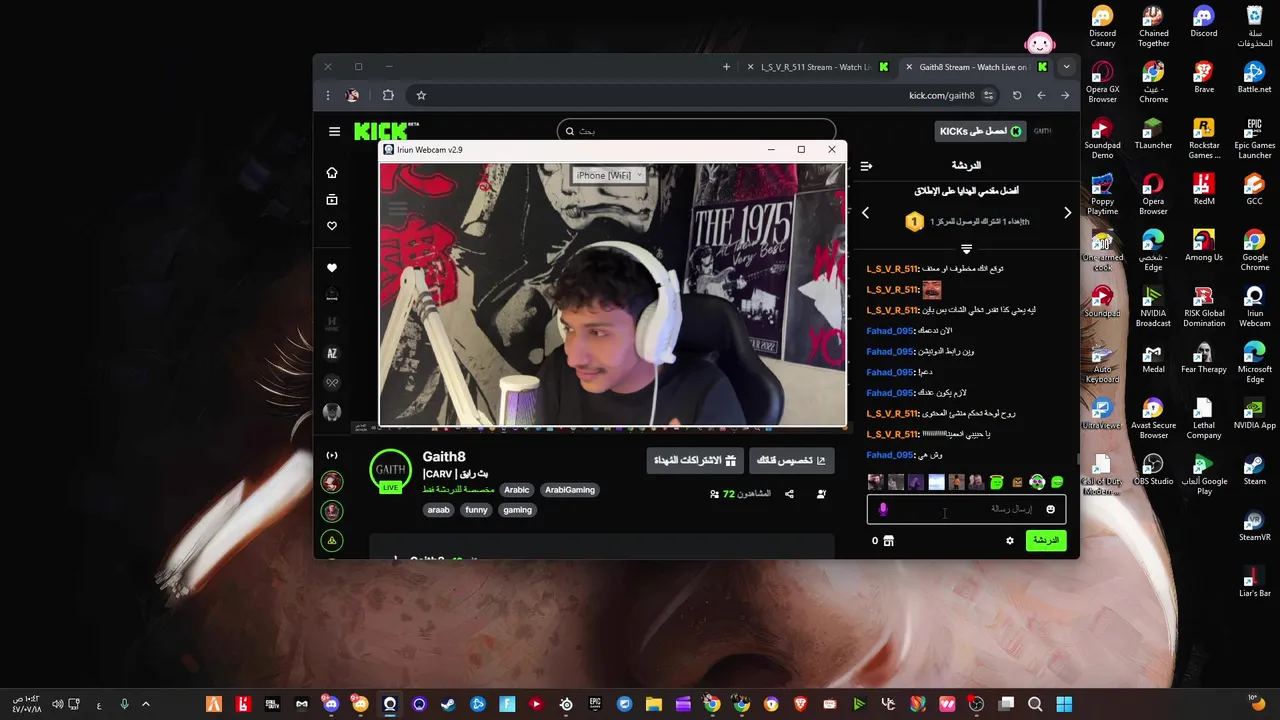Viewport: 1280px width, 720px height.
Task: Expand the gifters leaderboard chevron
Action: 966,248
